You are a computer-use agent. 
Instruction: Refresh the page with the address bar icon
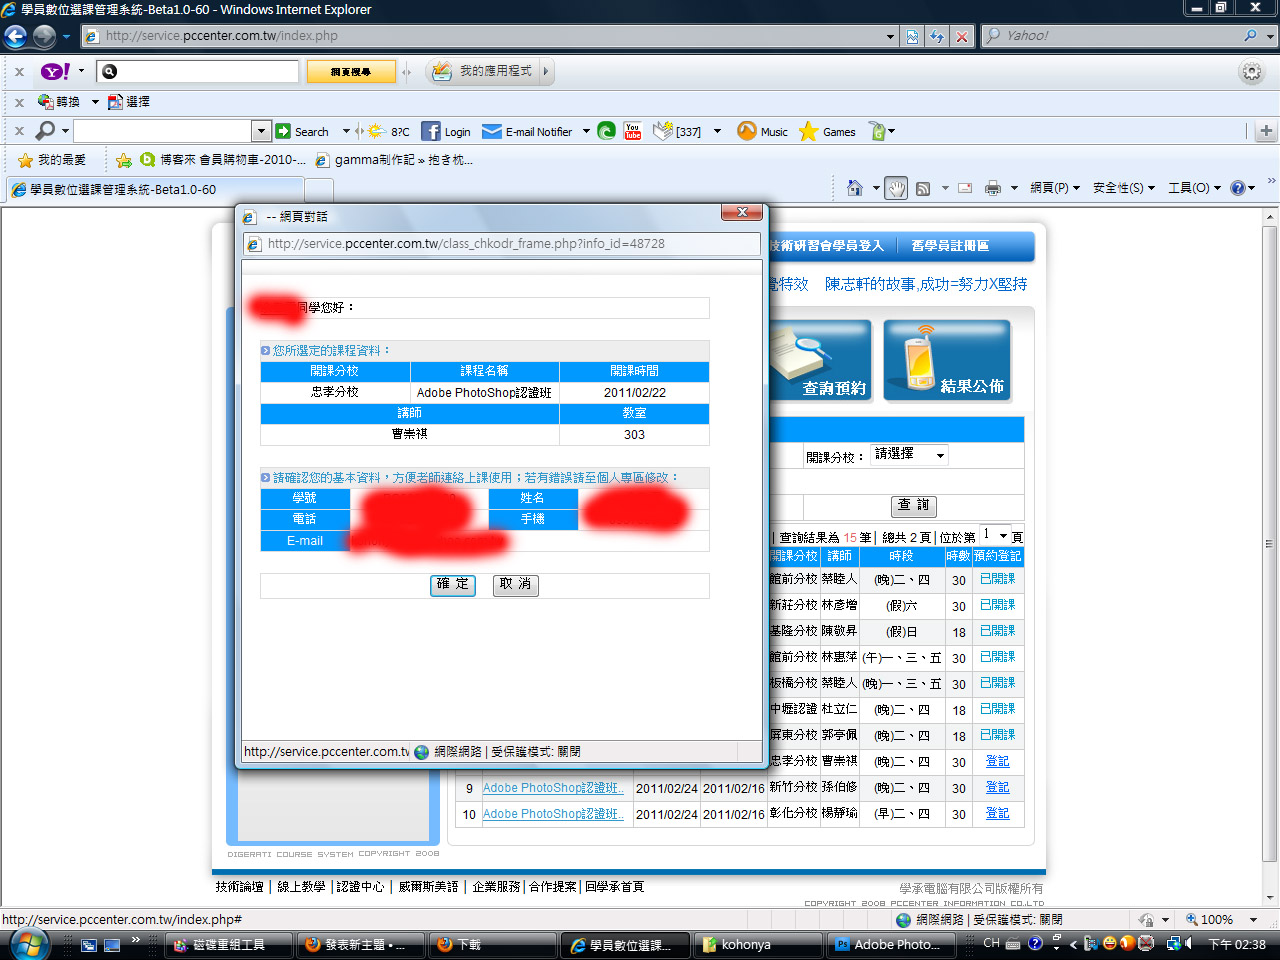(937, 36)
